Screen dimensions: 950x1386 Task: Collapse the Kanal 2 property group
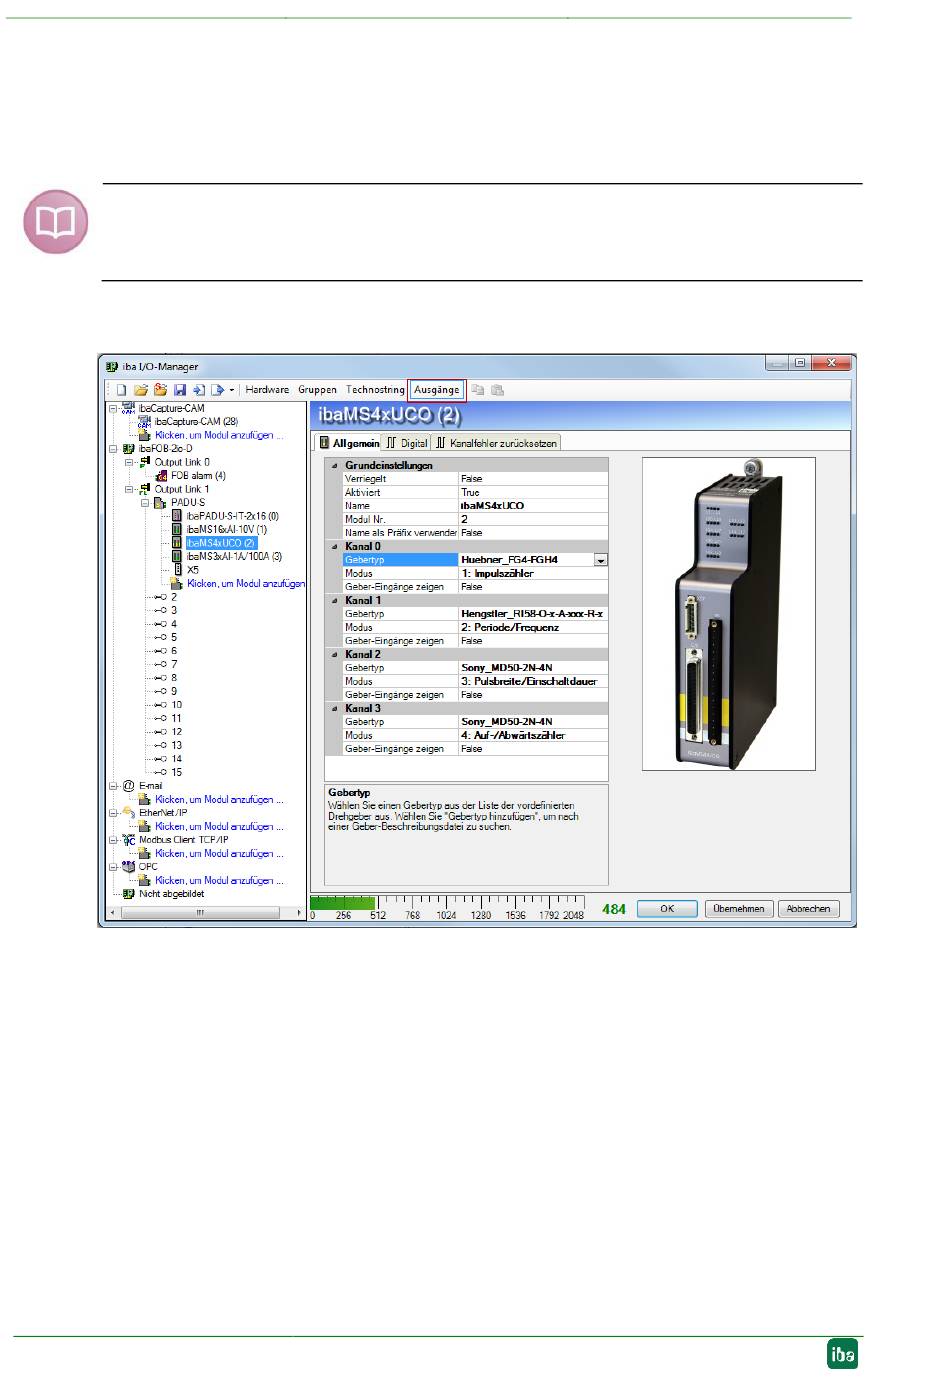pyautogui.click(x=335, y=655)
